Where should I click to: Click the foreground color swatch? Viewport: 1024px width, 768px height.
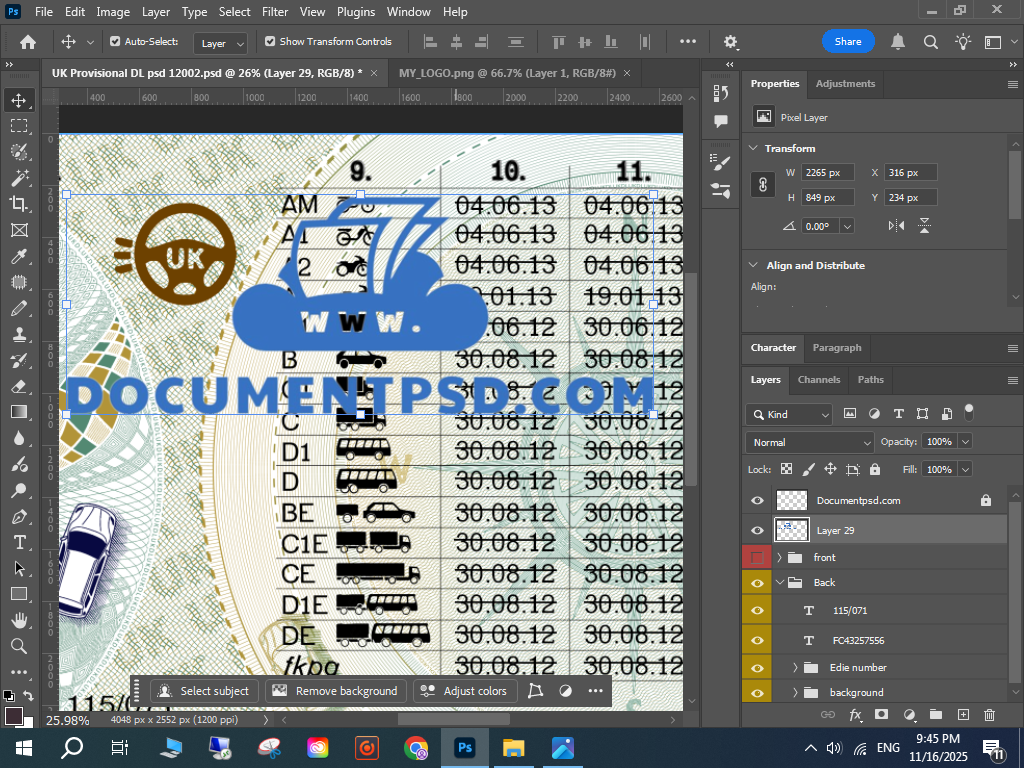pos(14,716)
